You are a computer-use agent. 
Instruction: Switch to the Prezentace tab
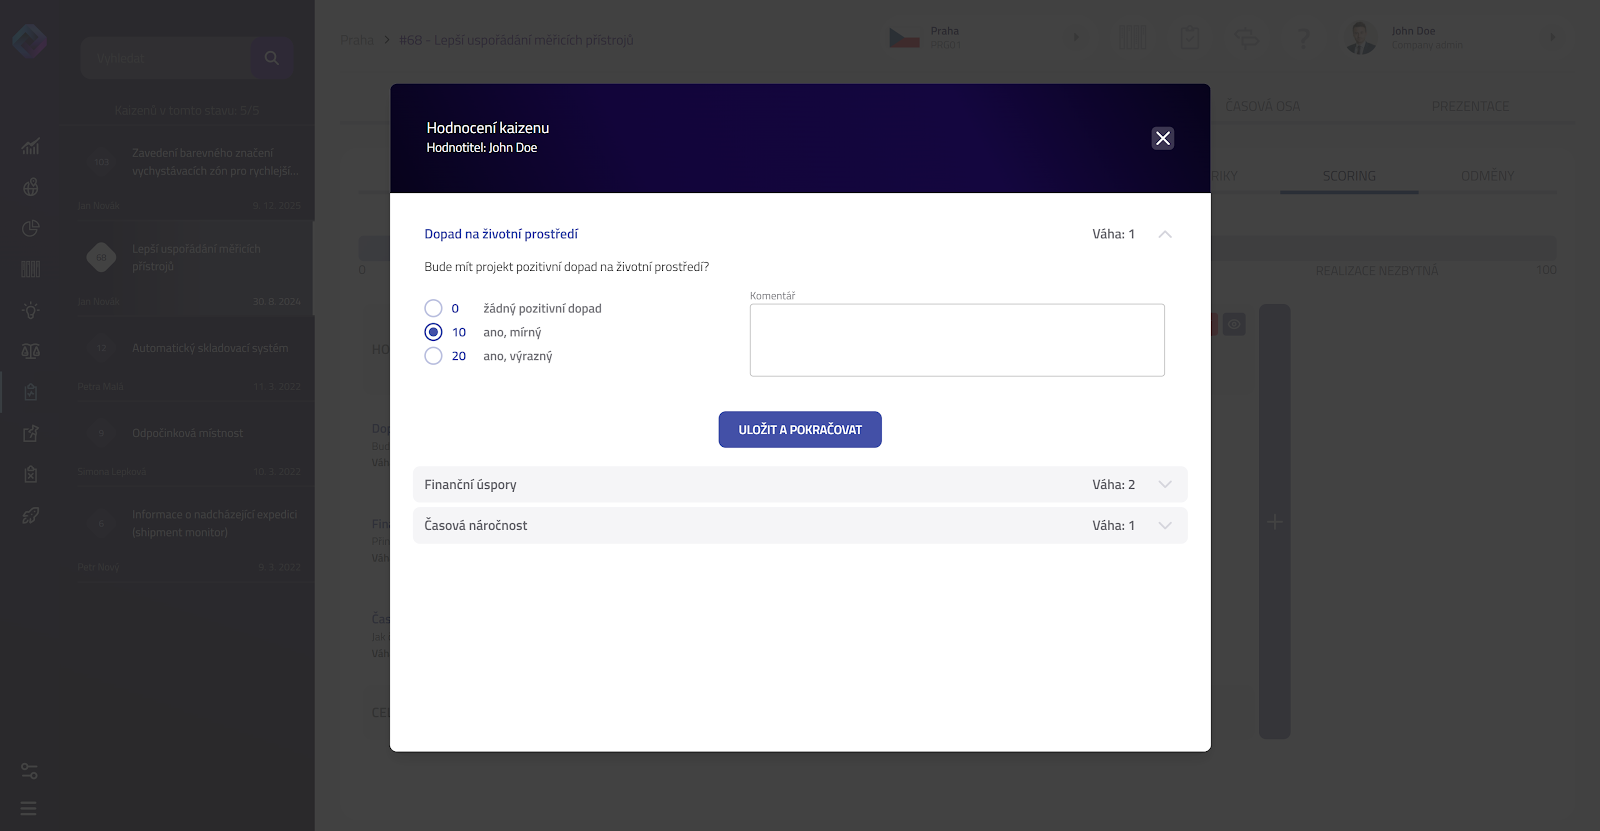click(x=1470, y=106)
